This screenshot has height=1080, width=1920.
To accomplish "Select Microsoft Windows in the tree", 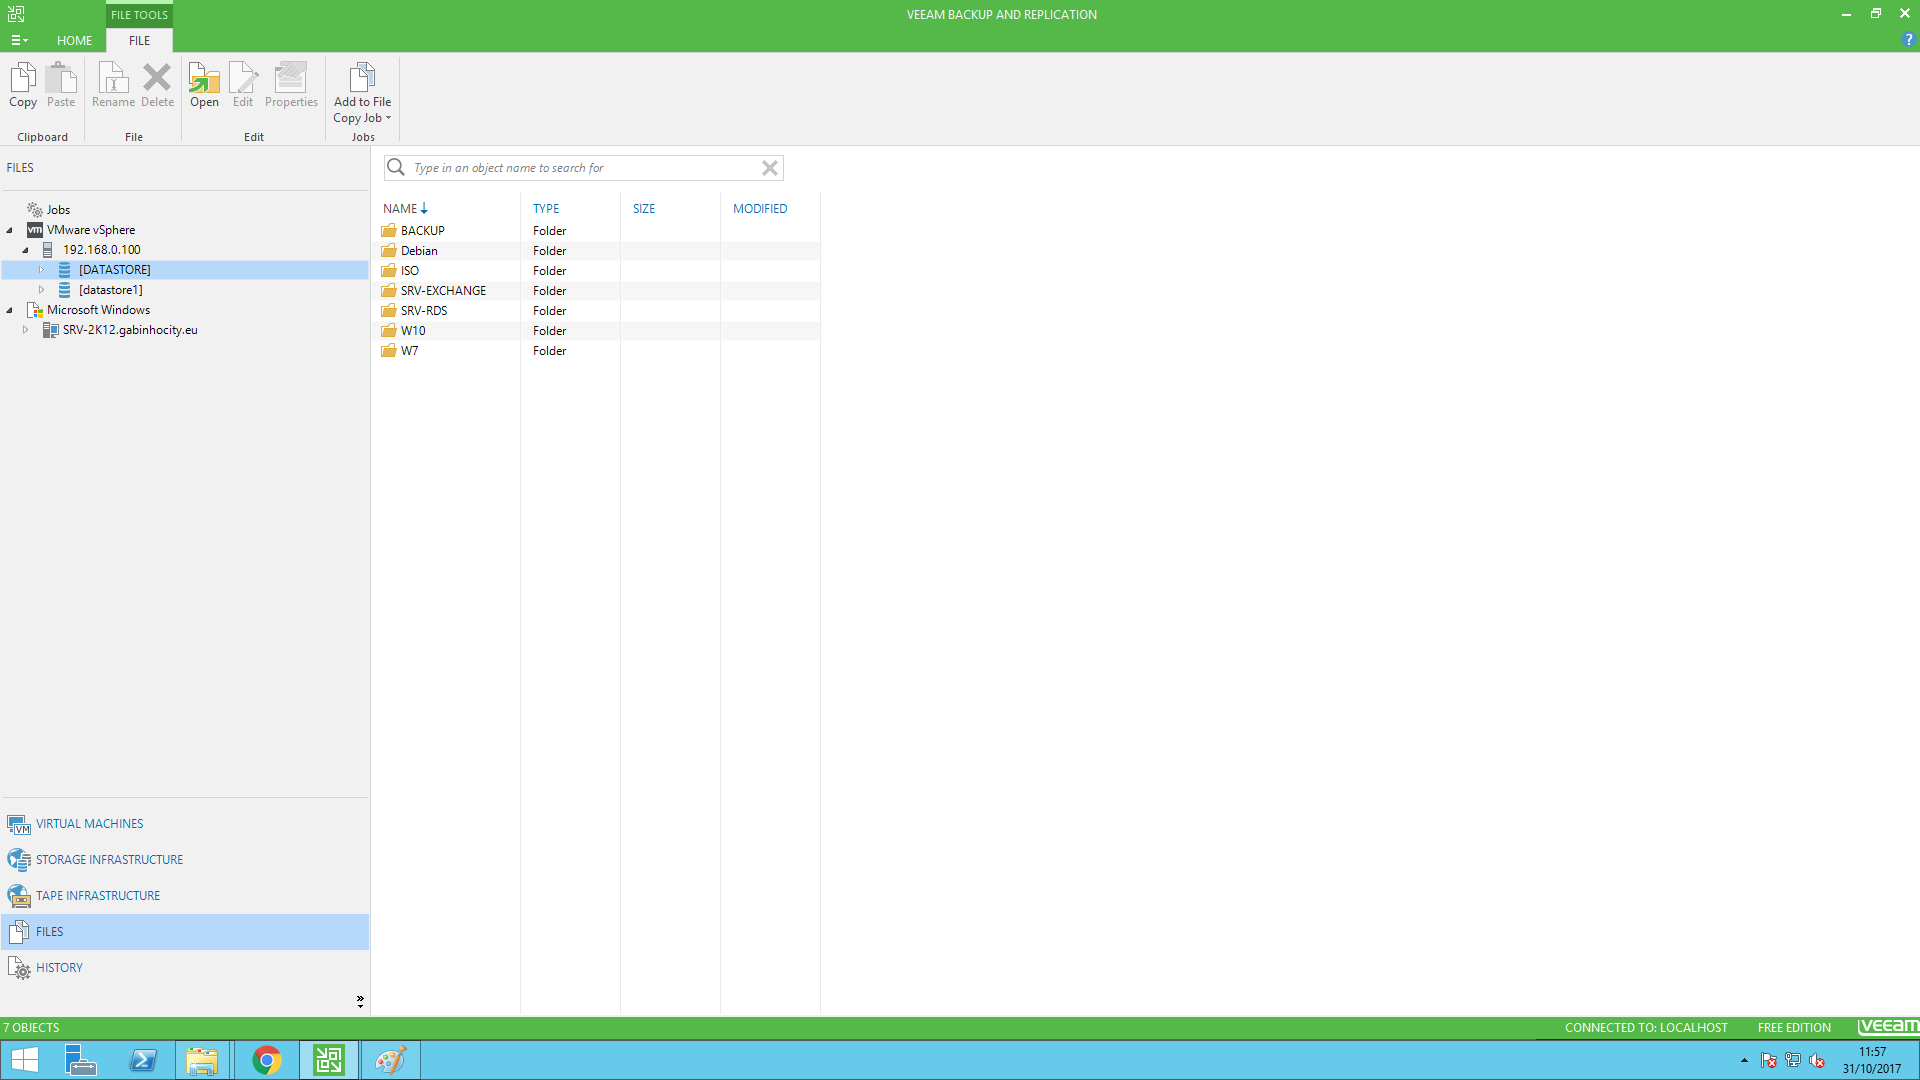I will click(x=98, y=310).
